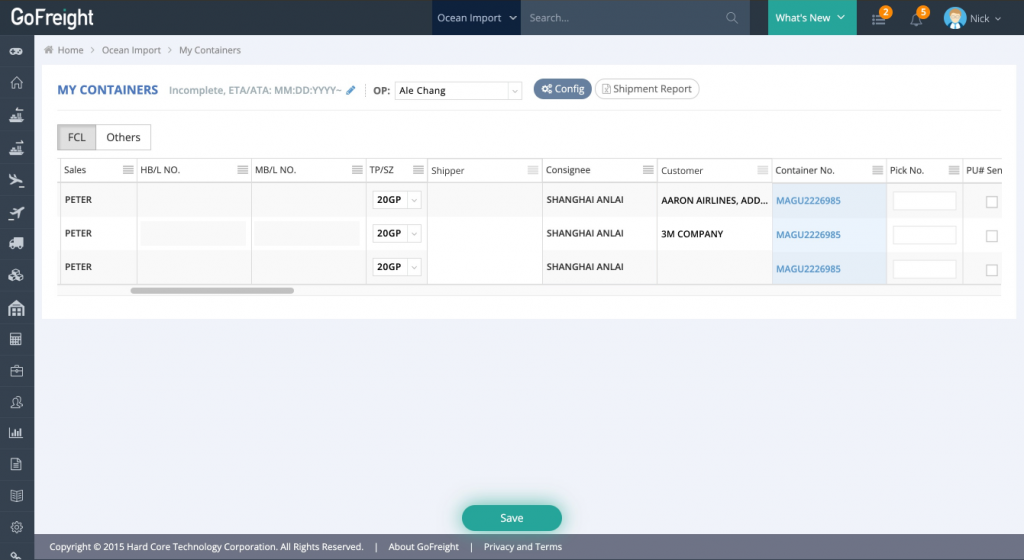Image resolution: width=1024 pixels, height=560 pixels.
Task: Tick the PU# Sent checkbox in first row
Action: [x=991, y=202]
